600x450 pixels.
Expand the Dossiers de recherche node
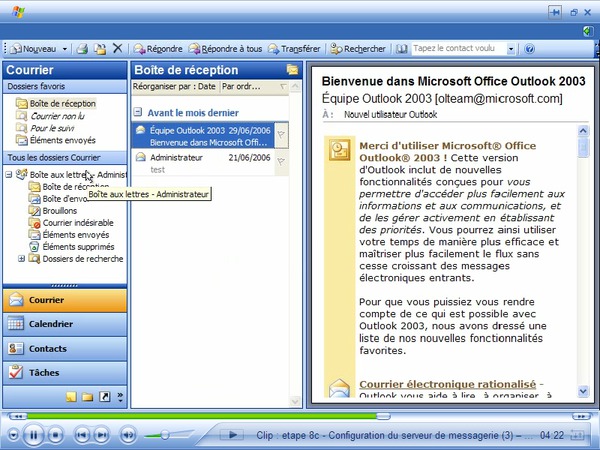(x=21, y=259)
